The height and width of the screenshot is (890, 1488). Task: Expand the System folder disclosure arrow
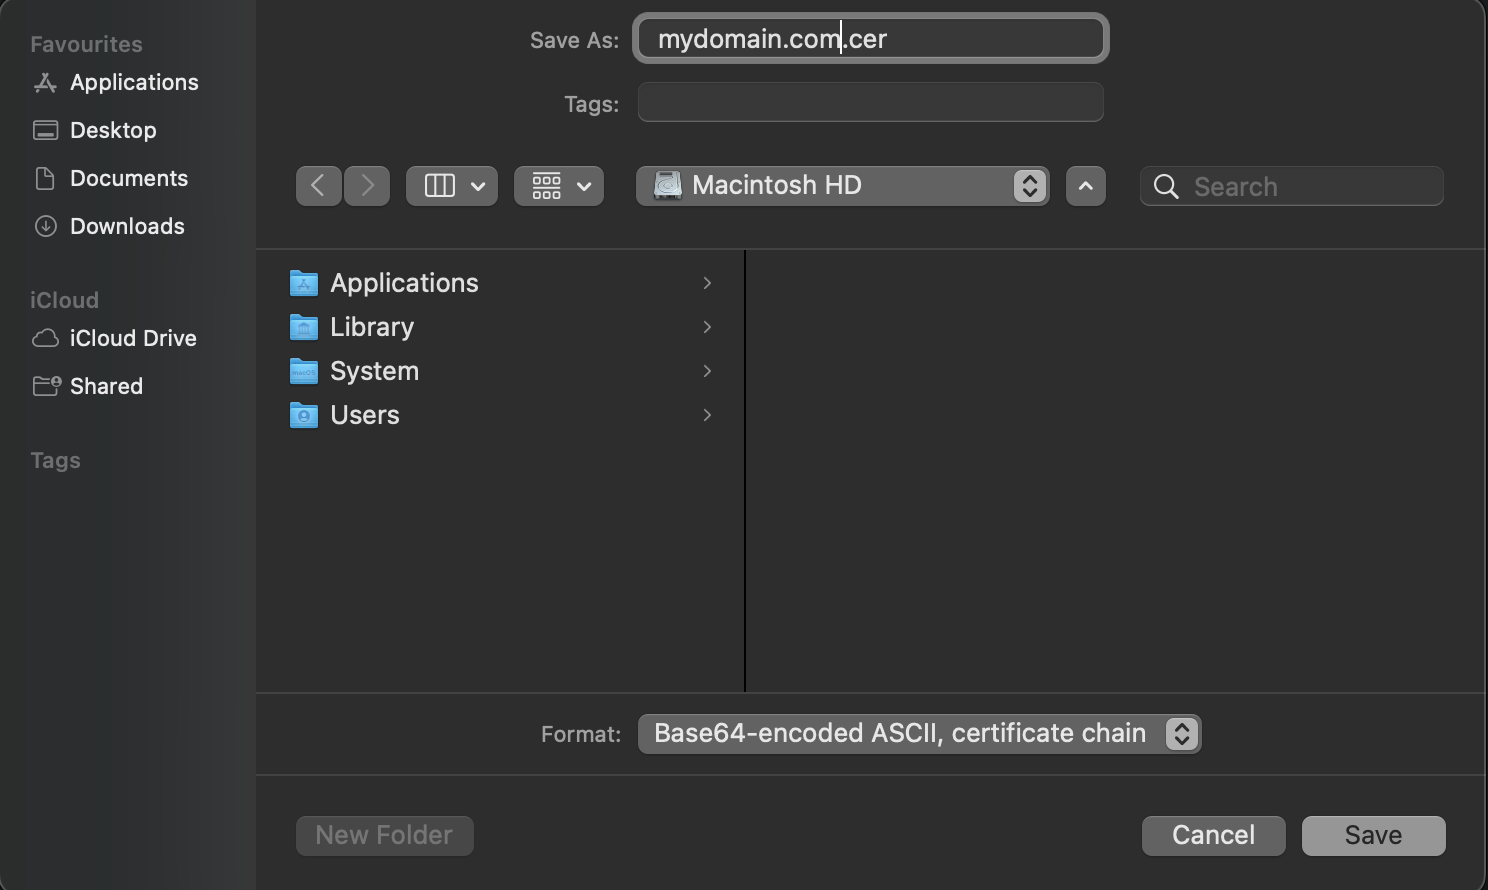(x=707, y=371)
